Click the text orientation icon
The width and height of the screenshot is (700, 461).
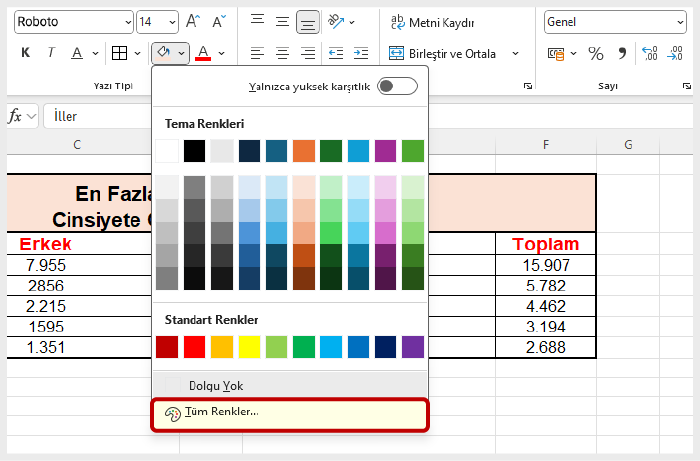click(336, 21)
